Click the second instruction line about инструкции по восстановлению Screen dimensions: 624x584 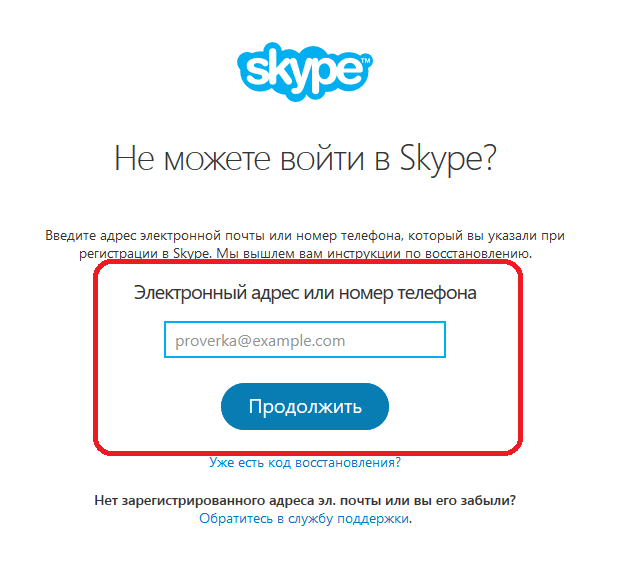pyautogui.click(x=305, y=254)
